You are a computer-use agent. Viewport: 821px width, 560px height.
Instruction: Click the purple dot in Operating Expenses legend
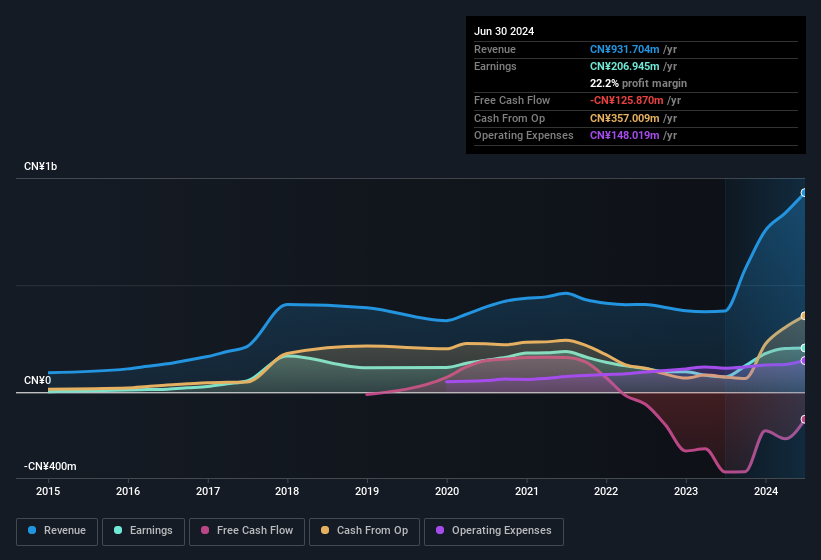tap(440, 530)
